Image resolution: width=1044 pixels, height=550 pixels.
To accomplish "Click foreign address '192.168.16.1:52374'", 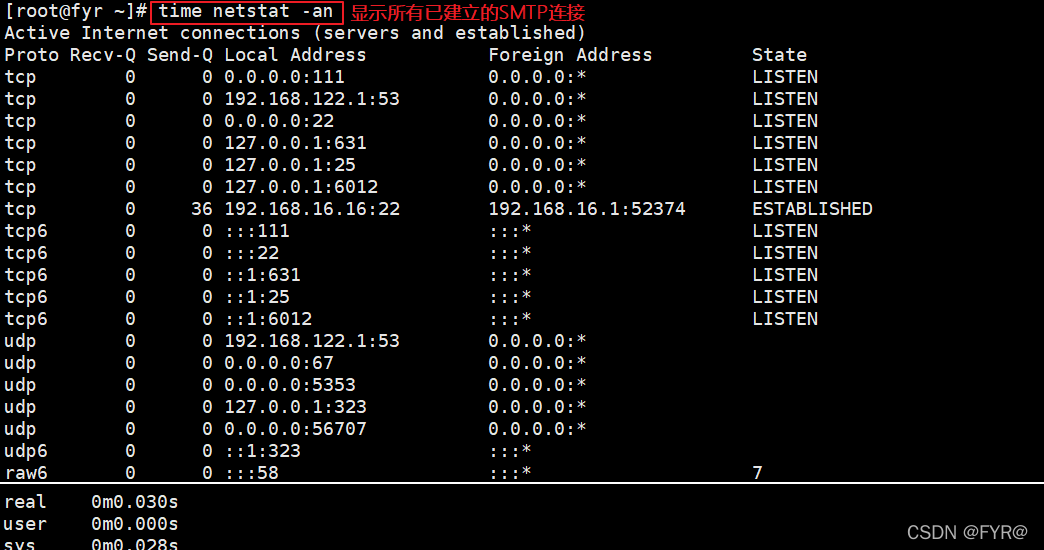I will point(587,209).
